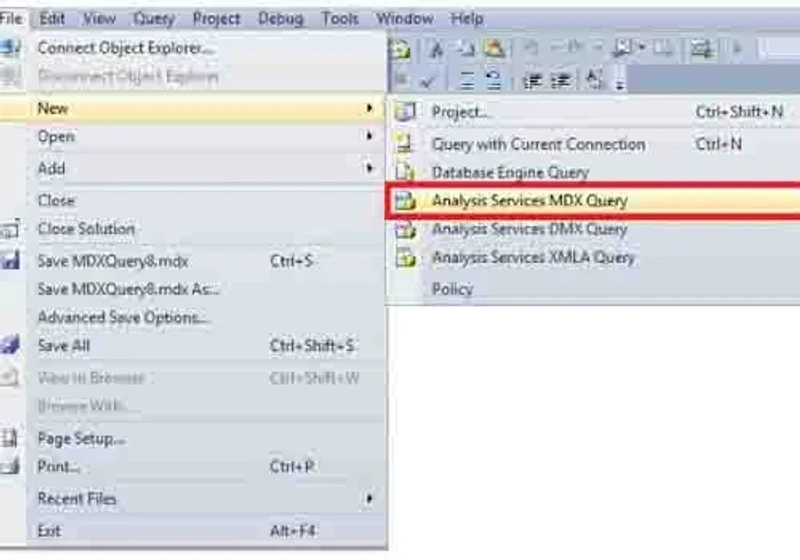The height and width of the screenshot is (560, 800).
Task: Click the Database Engine Query icon
Action: pos(405,172)
